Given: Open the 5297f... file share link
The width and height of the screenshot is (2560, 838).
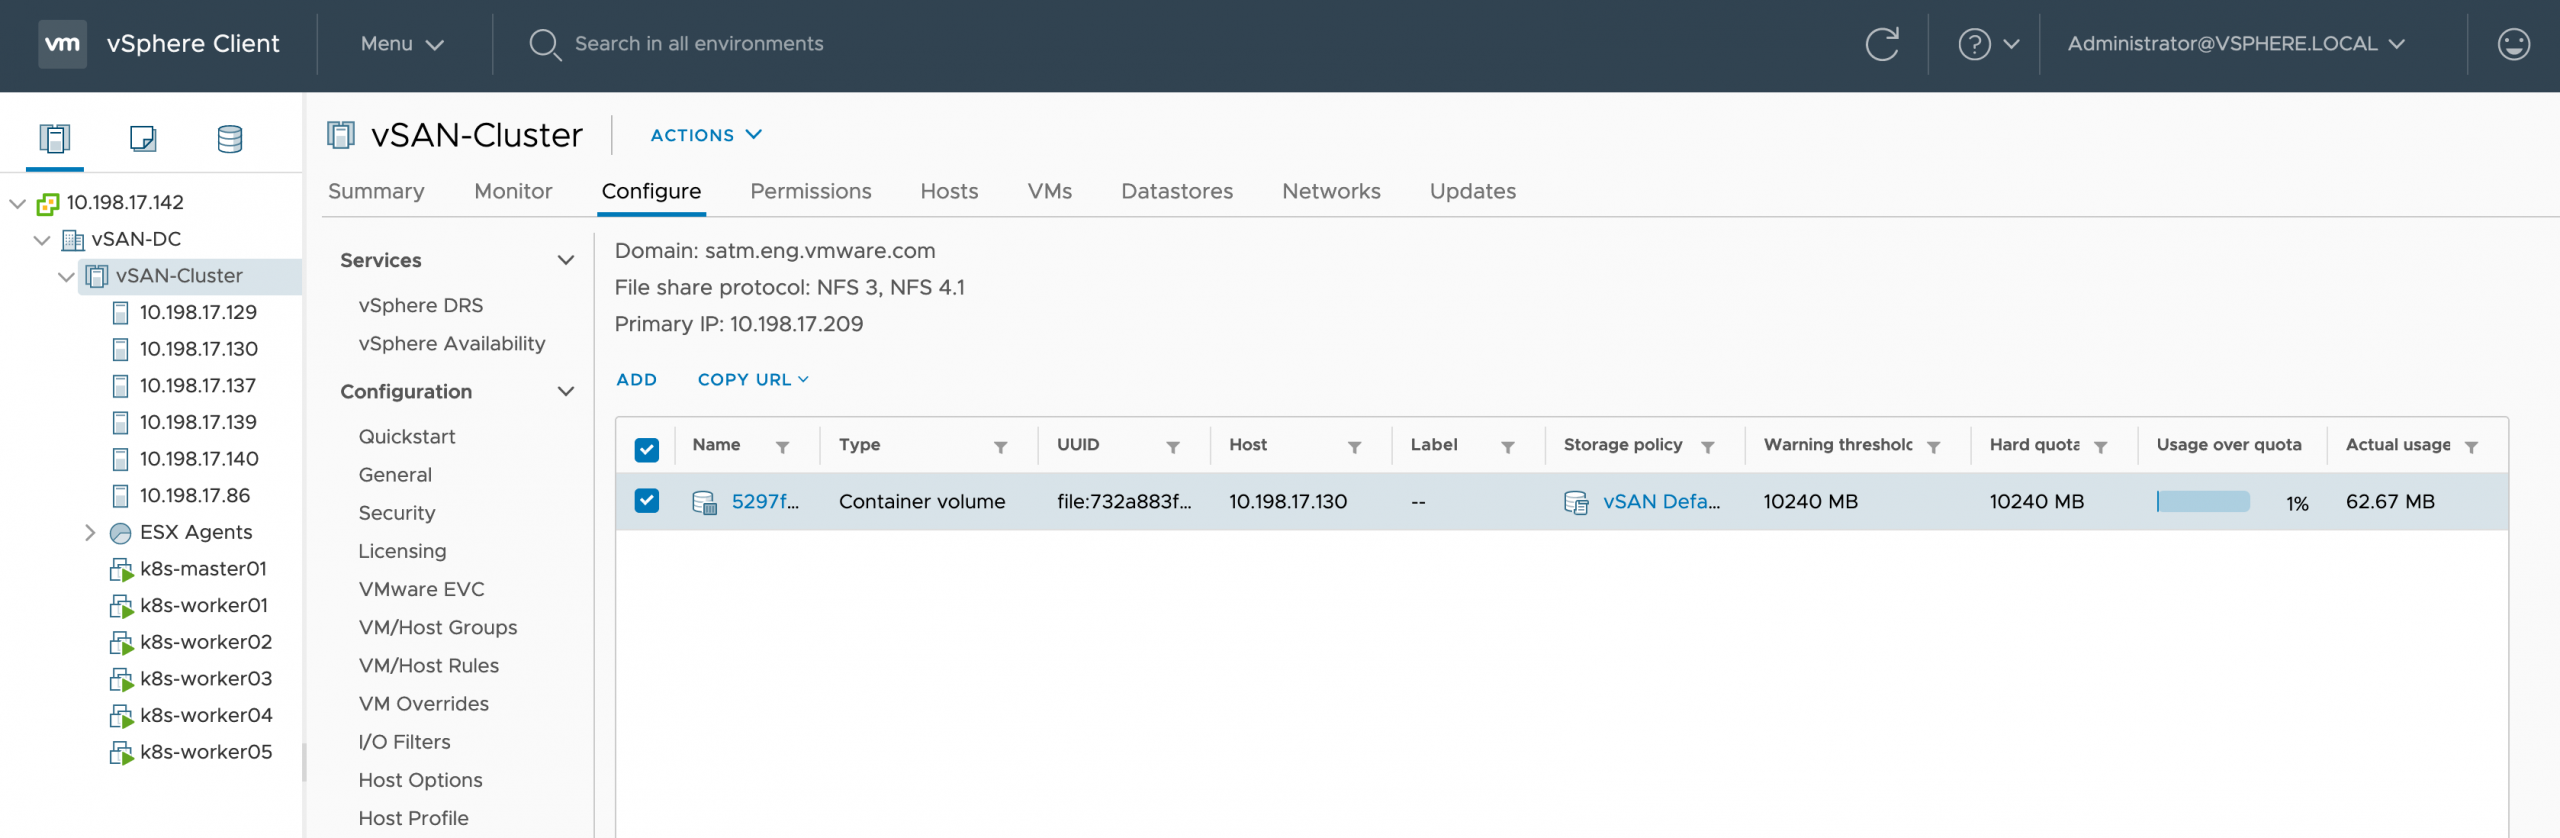Looking at the screenshot, I should point(765,502).
